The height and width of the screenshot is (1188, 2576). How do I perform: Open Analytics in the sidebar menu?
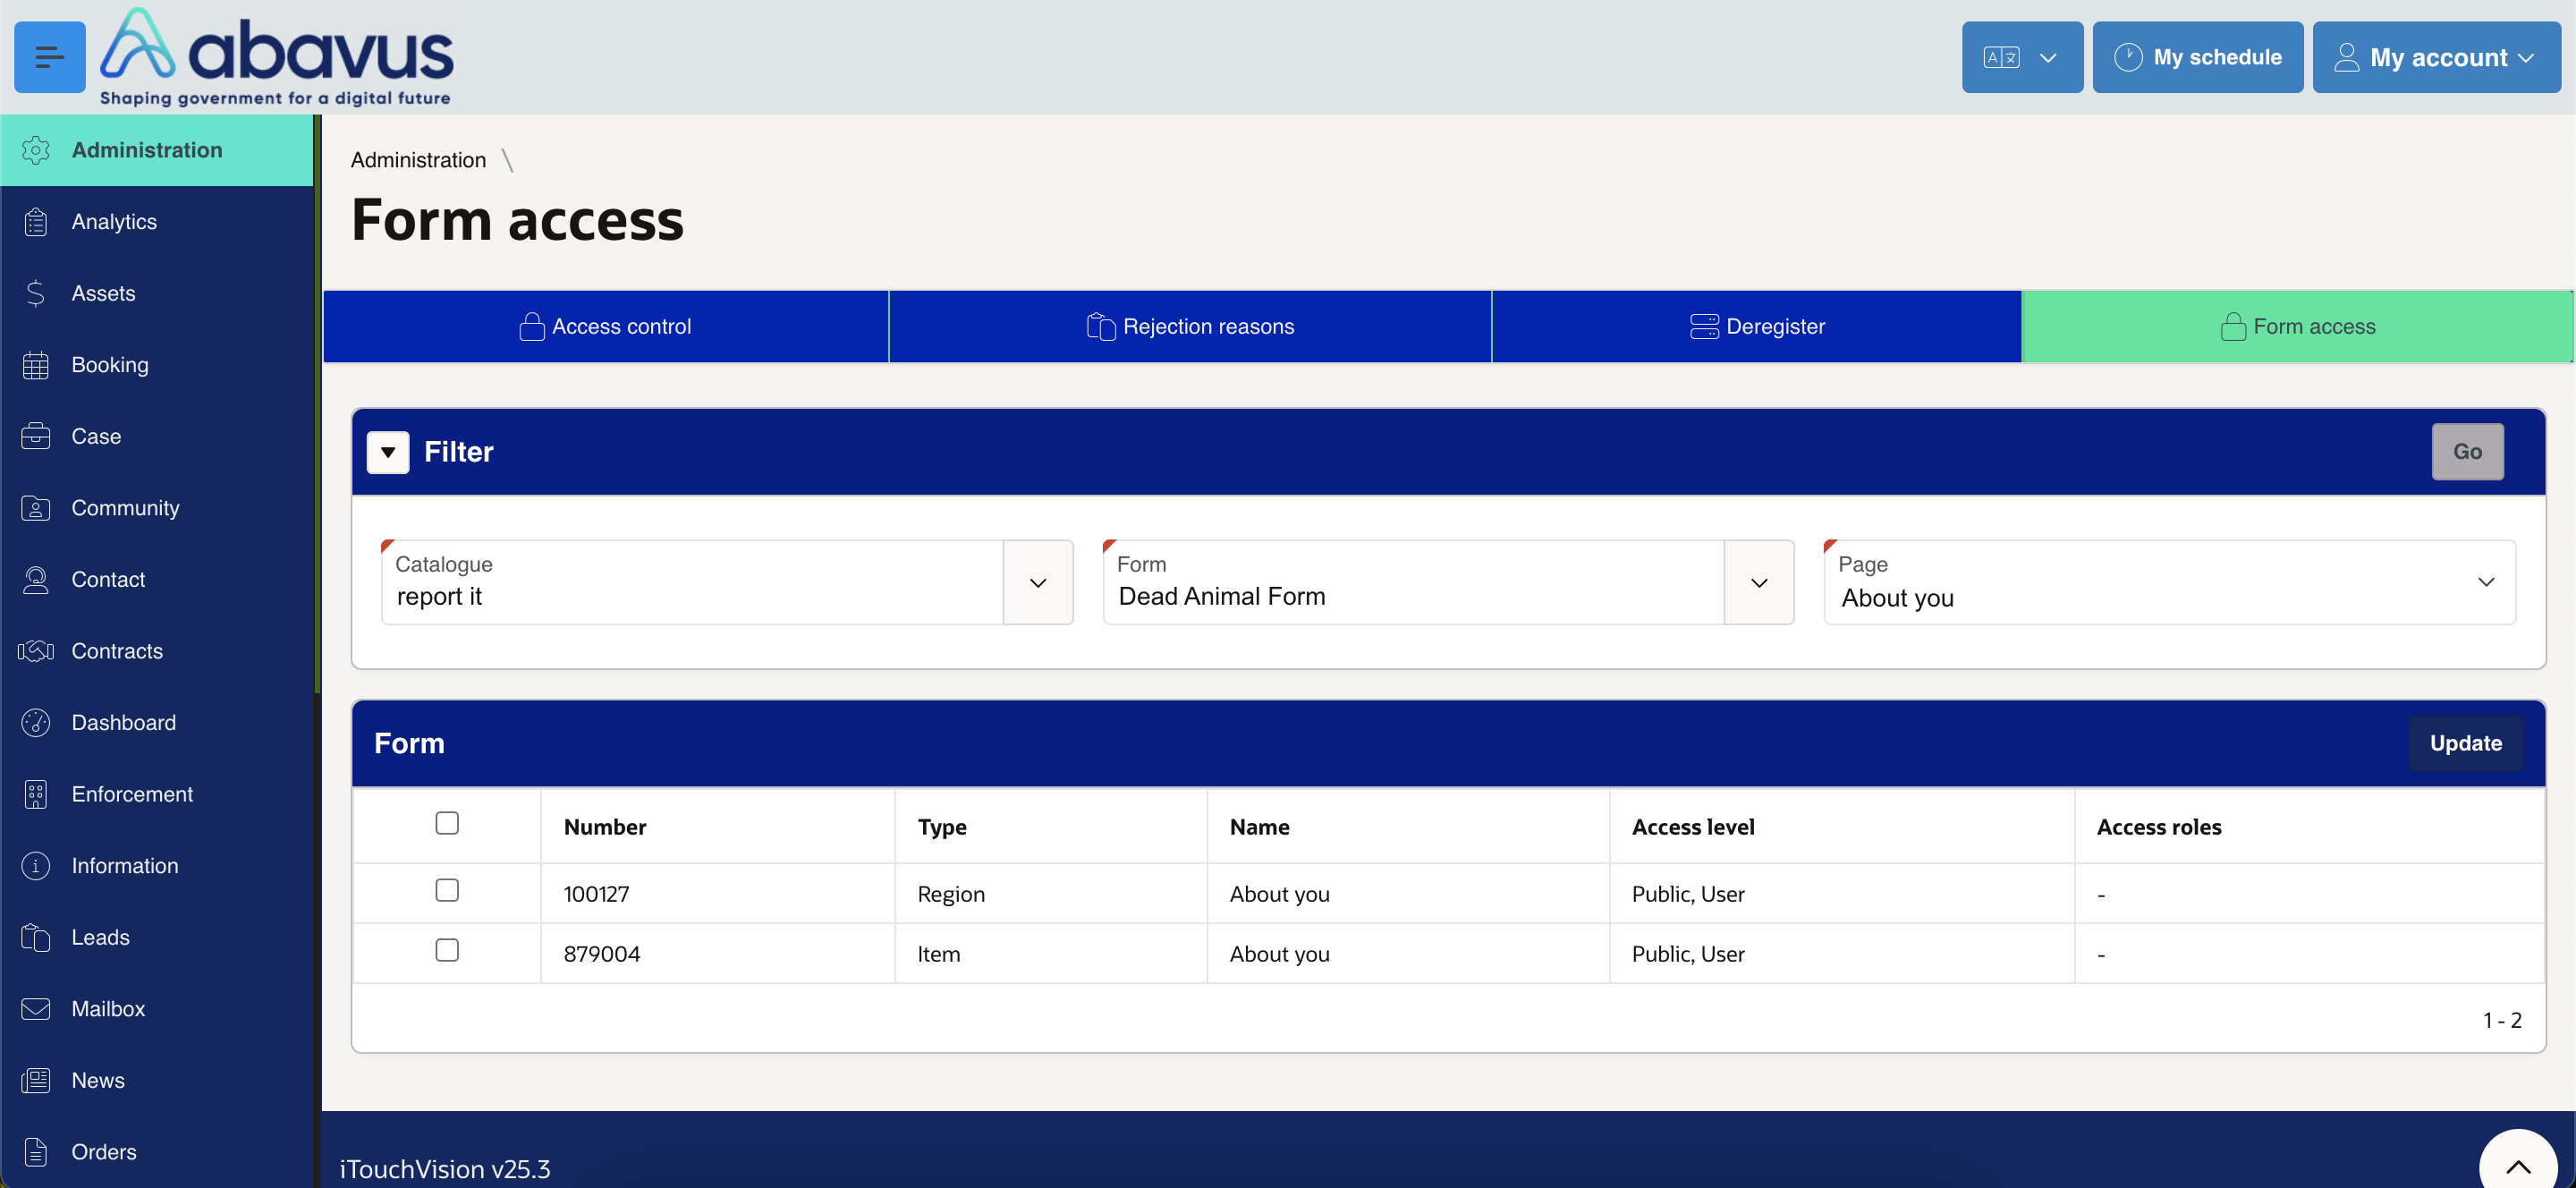pos(157,222)
